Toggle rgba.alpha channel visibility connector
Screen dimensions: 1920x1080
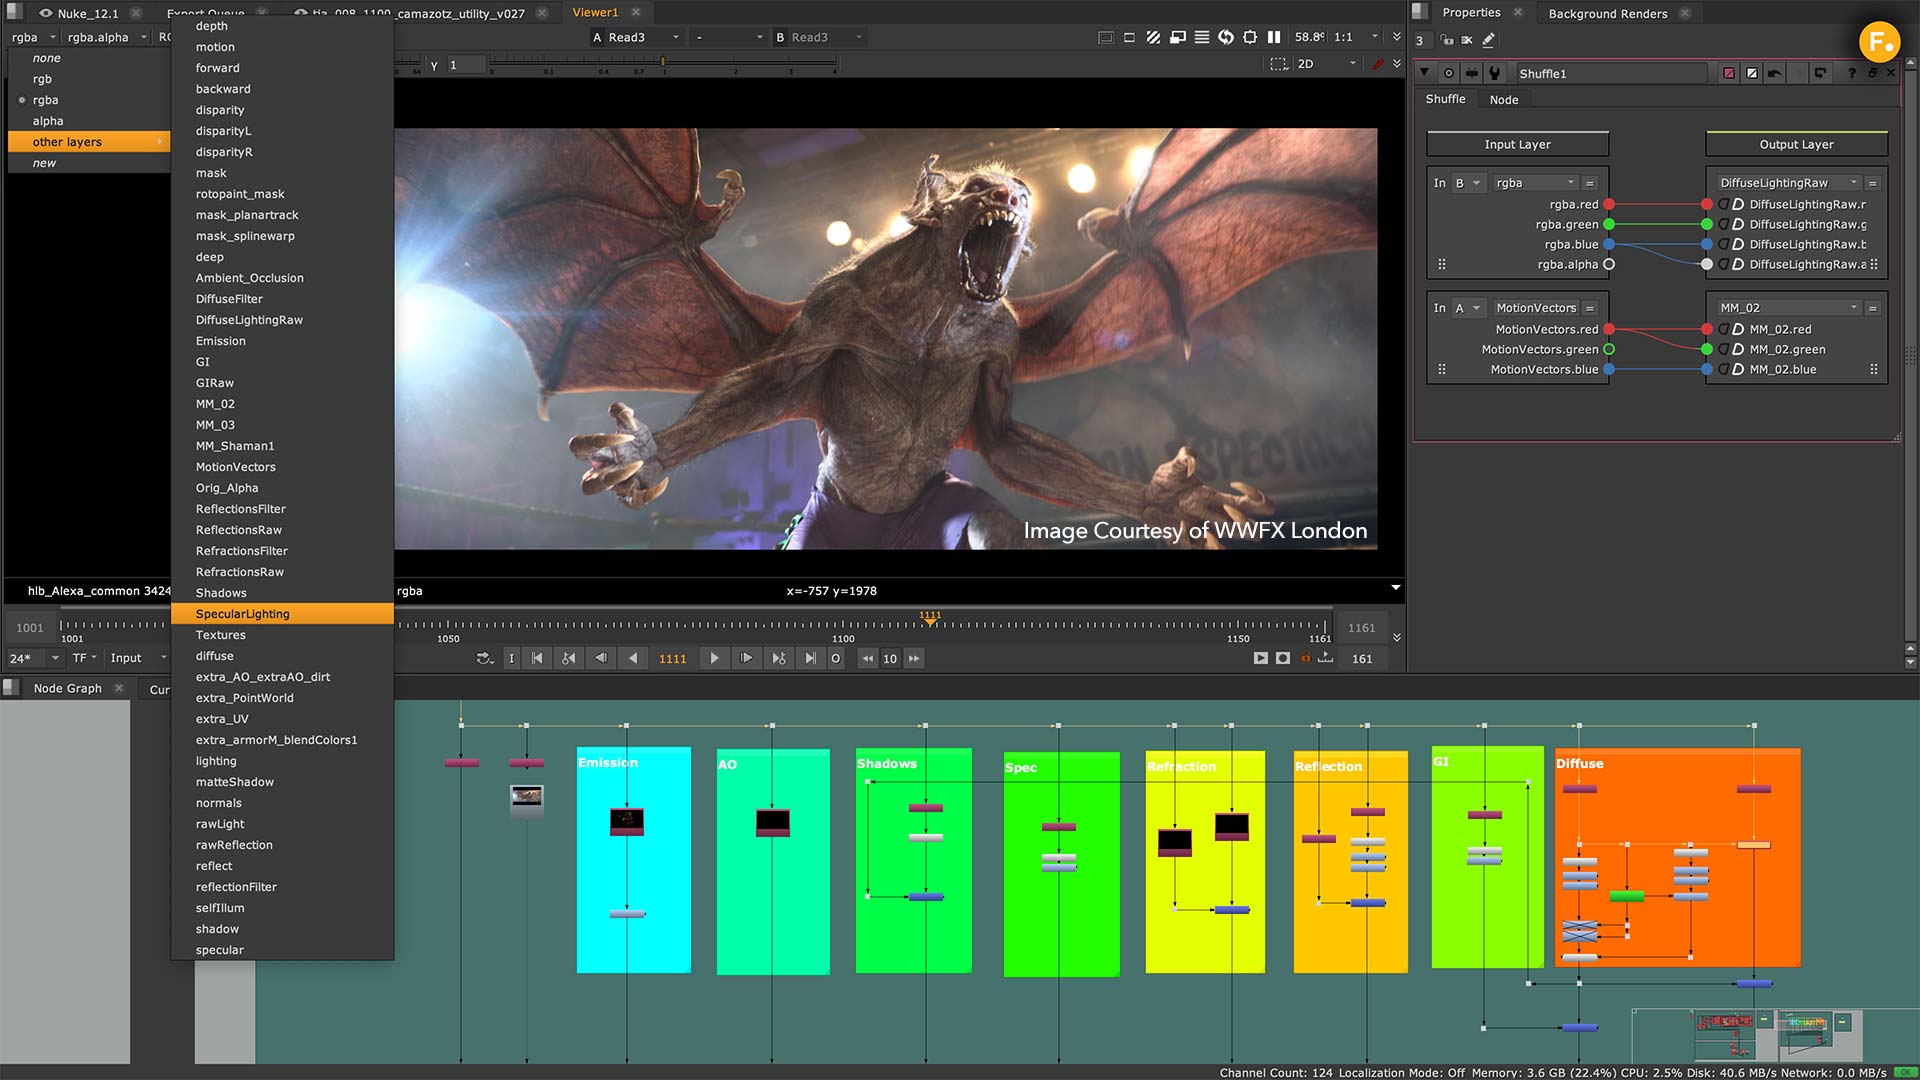(1611, 264)
